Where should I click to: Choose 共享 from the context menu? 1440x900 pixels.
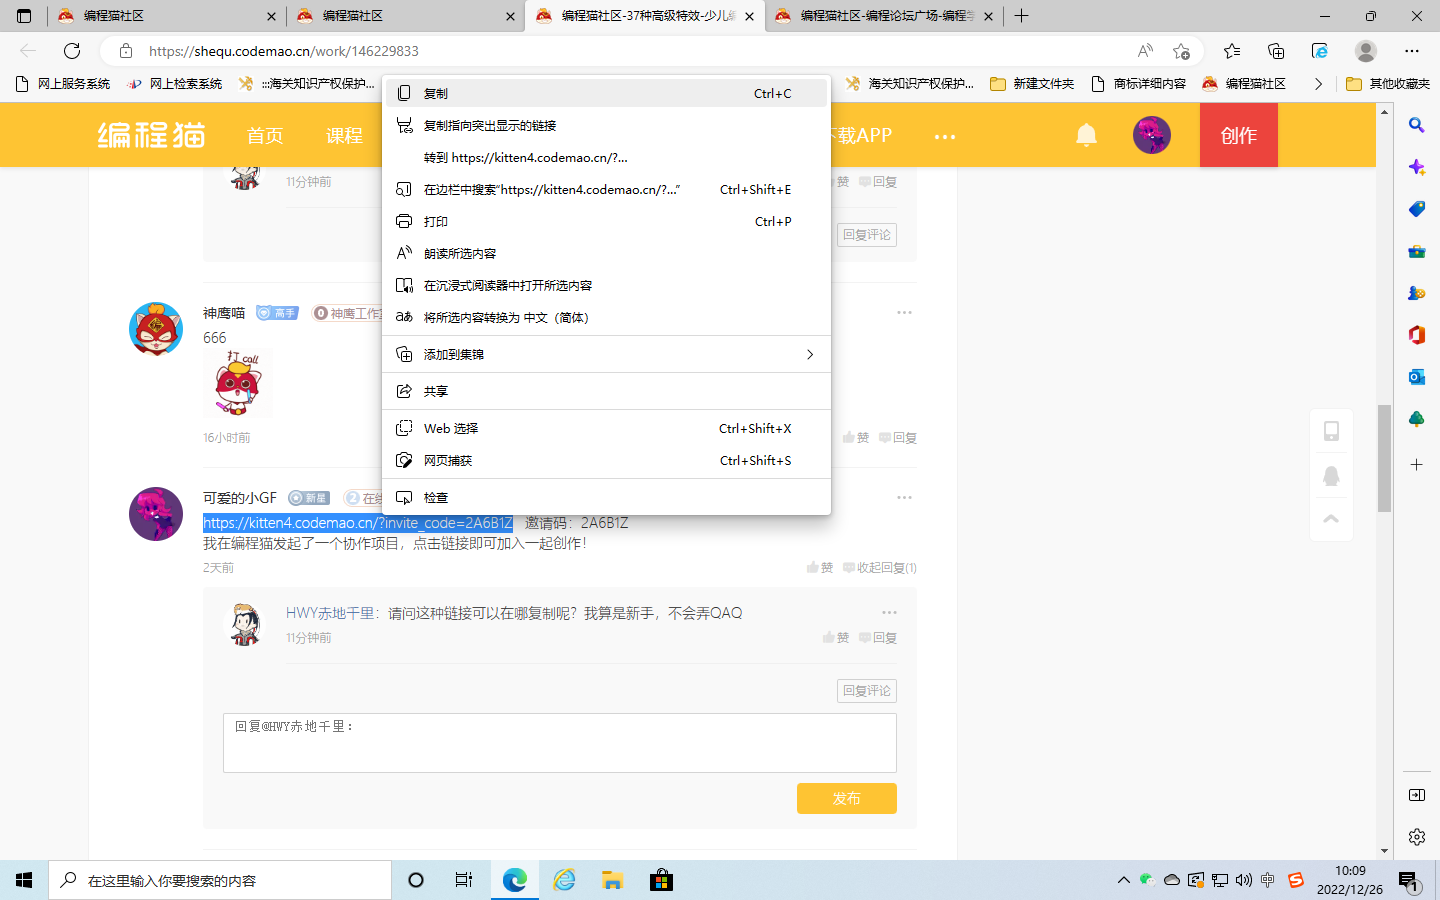606,391
